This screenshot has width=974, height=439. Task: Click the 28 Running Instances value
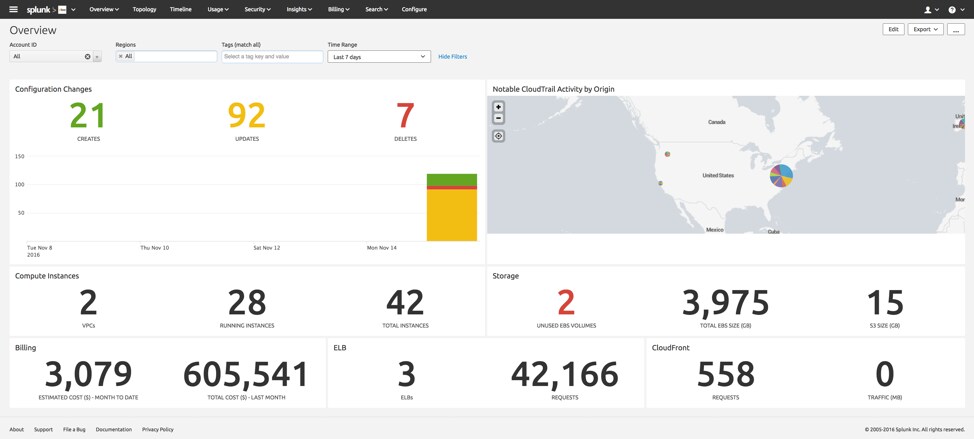coord(247,303)
